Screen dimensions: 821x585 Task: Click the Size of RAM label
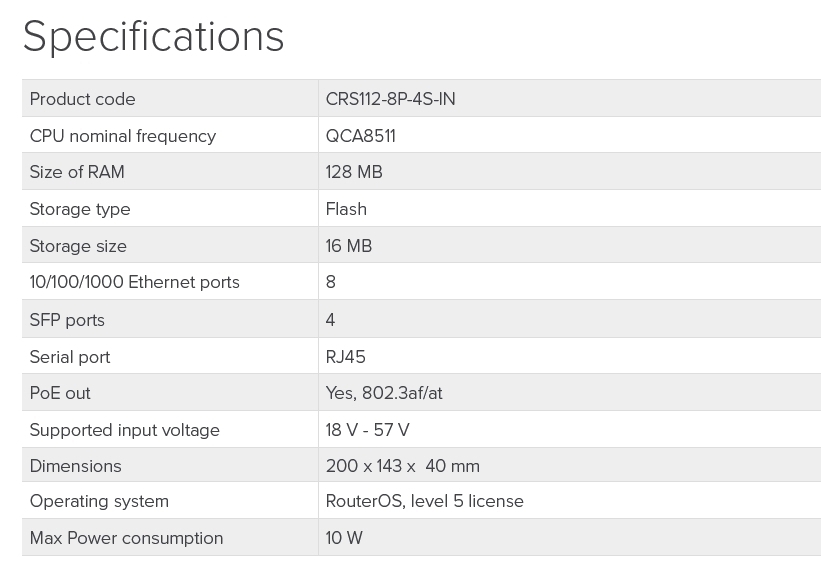[77, 172]
